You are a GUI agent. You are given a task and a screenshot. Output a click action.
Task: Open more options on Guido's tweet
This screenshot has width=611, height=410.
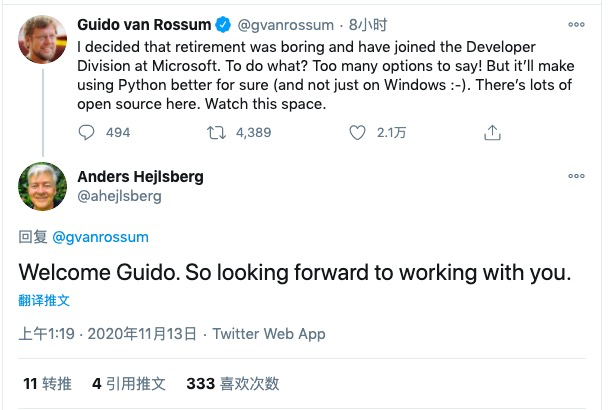(576, 23)
